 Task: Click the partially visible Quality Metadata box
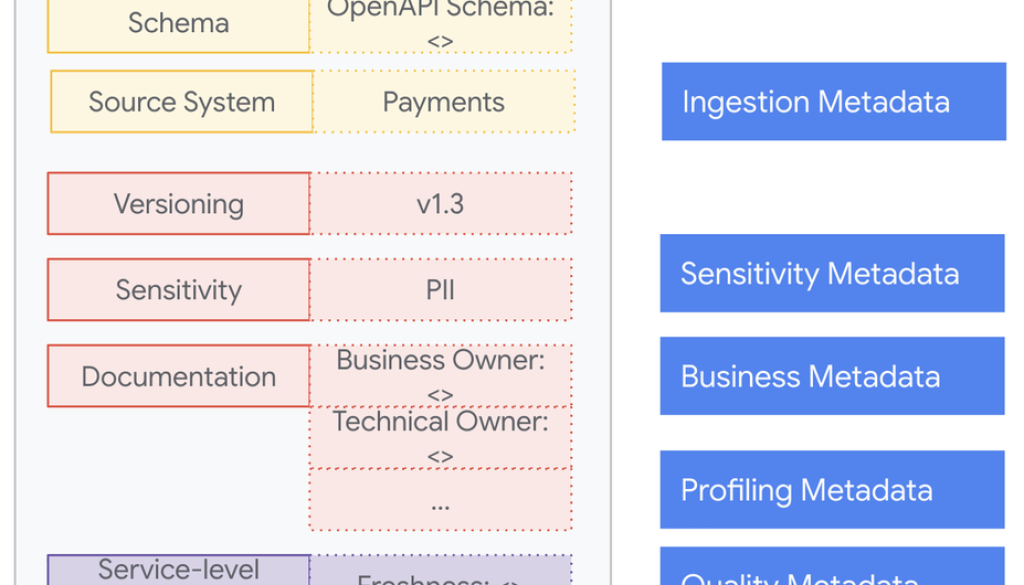coord(832,569)
